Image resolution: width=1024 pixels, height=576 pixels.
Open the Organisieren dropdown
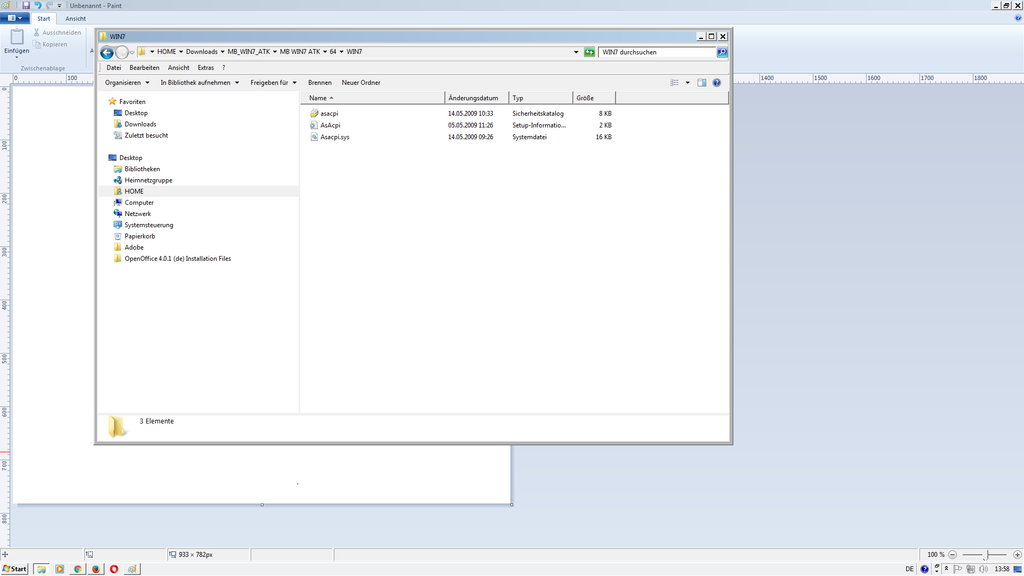127,83
